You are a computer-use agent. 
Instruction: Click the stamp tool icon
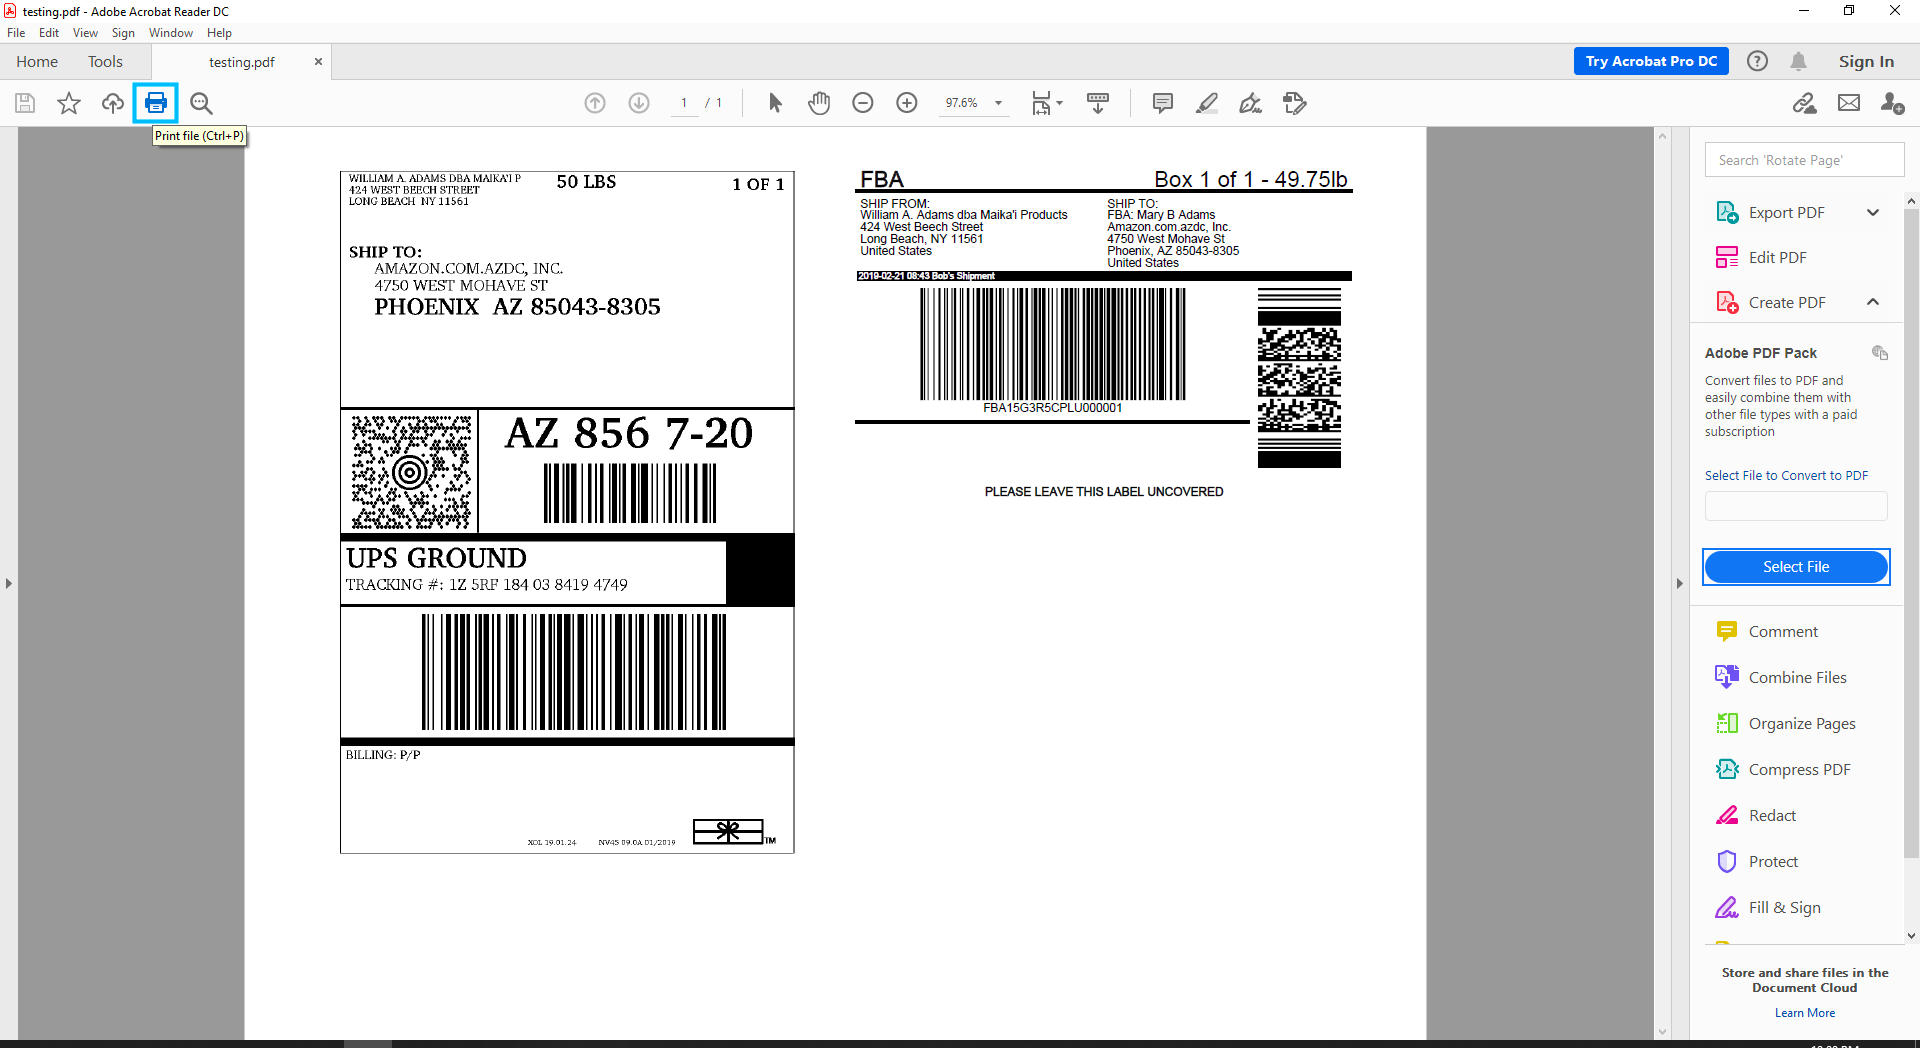pyautogui.click(x=1295, y=103)
